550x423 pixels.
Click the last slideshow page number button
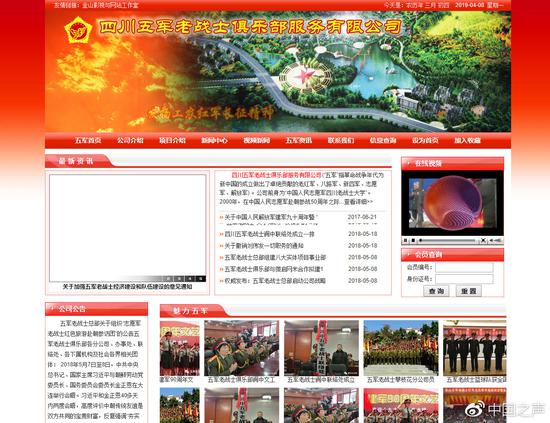click(x=201, y=278)
